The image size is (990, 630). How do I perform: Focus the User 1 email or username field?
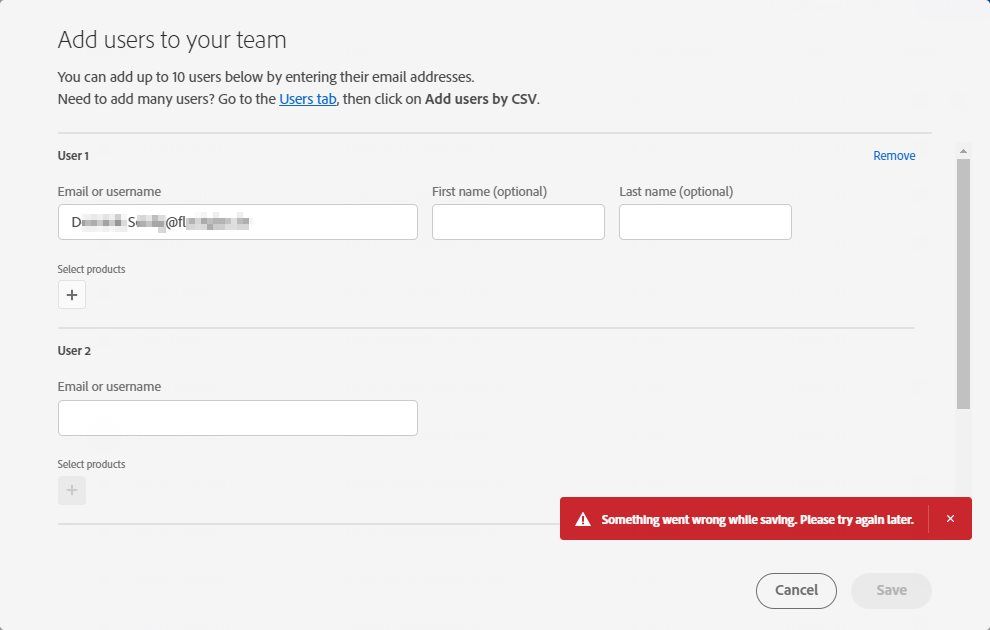pos(238,222)
